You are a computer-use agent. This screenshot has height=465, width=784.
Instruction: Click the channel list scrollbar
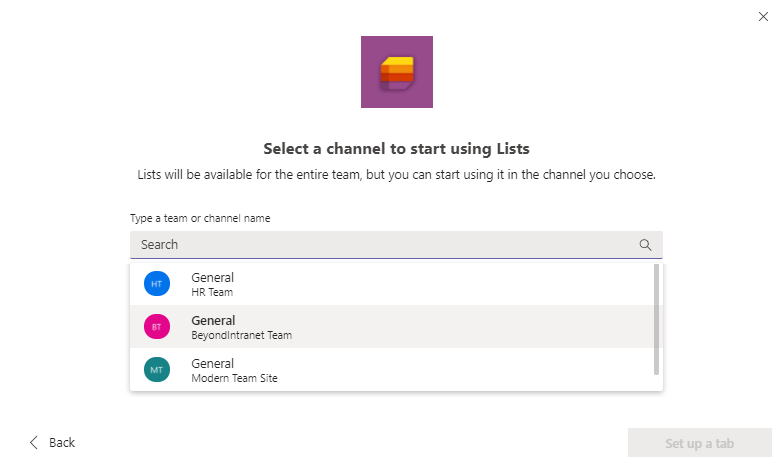click(656, 320)
